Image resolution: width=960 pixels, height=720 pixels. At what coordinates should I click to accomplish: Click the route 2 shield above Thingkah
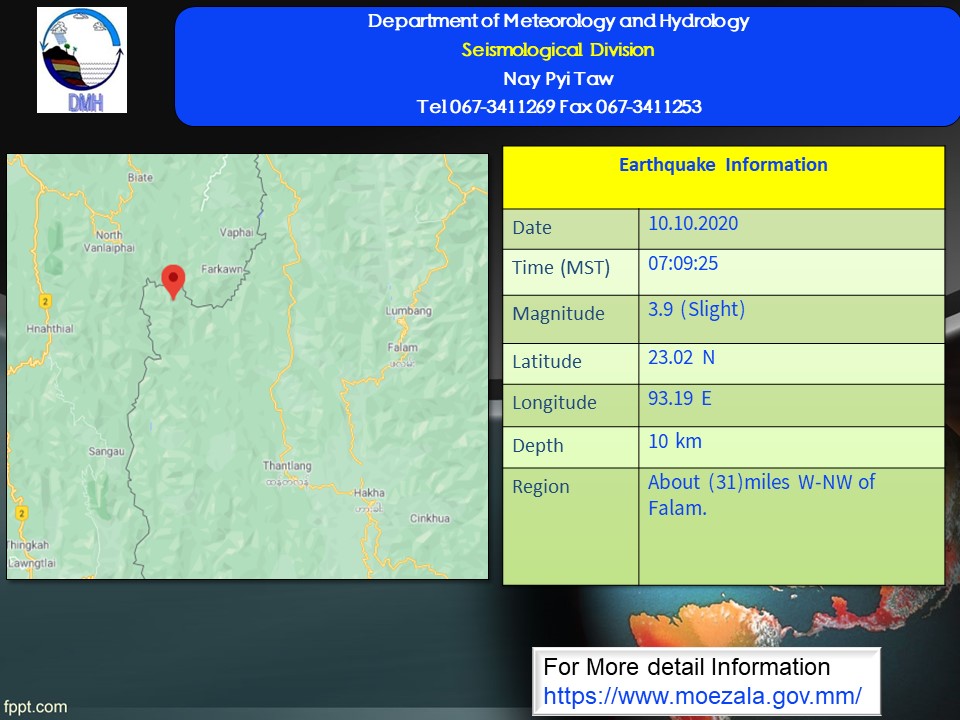click(19, 513)
